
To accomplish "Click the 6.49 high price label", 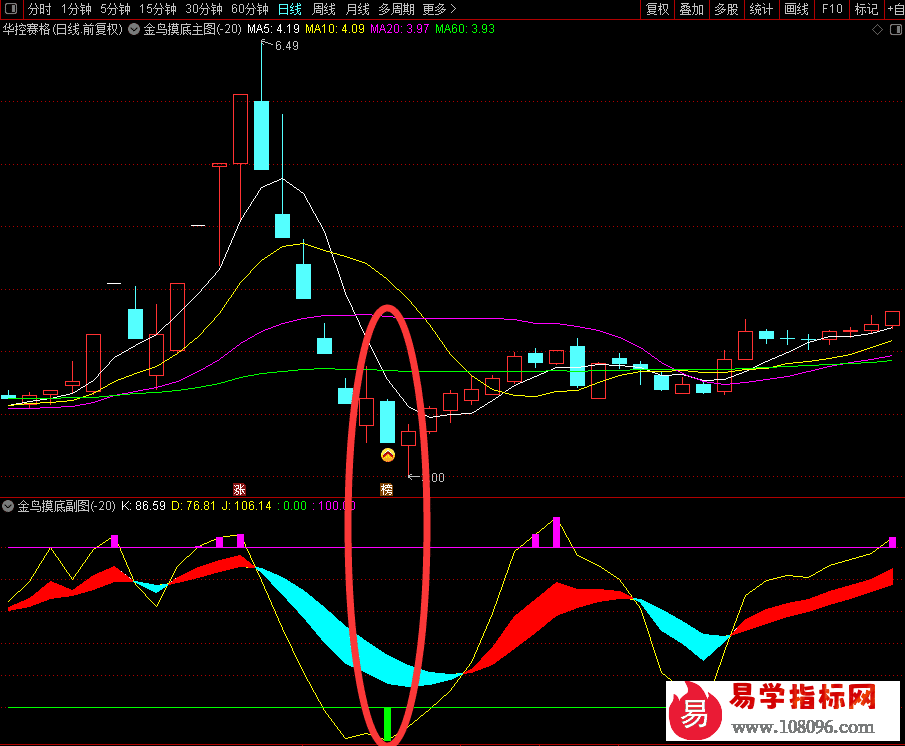I will pyautogui.click(x=287, y=46).
